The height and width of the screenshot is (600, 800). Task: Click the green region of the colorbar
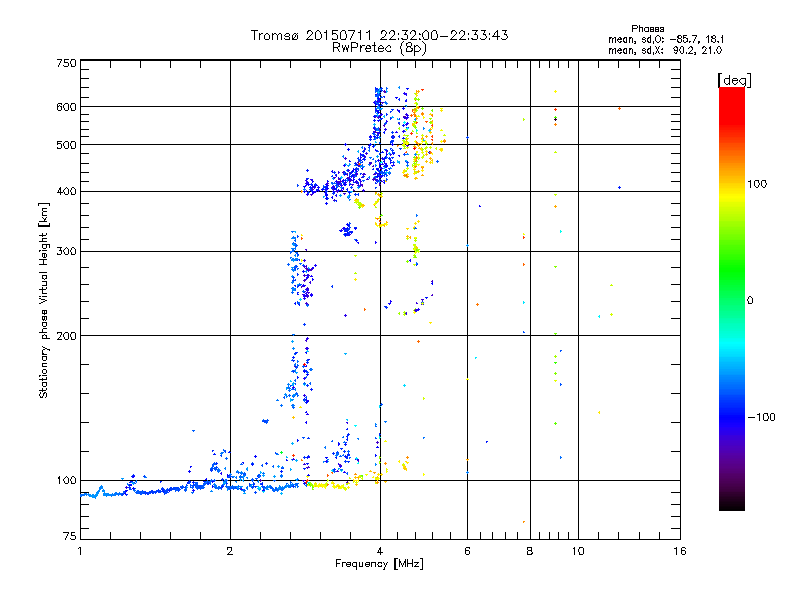[732, 265]
